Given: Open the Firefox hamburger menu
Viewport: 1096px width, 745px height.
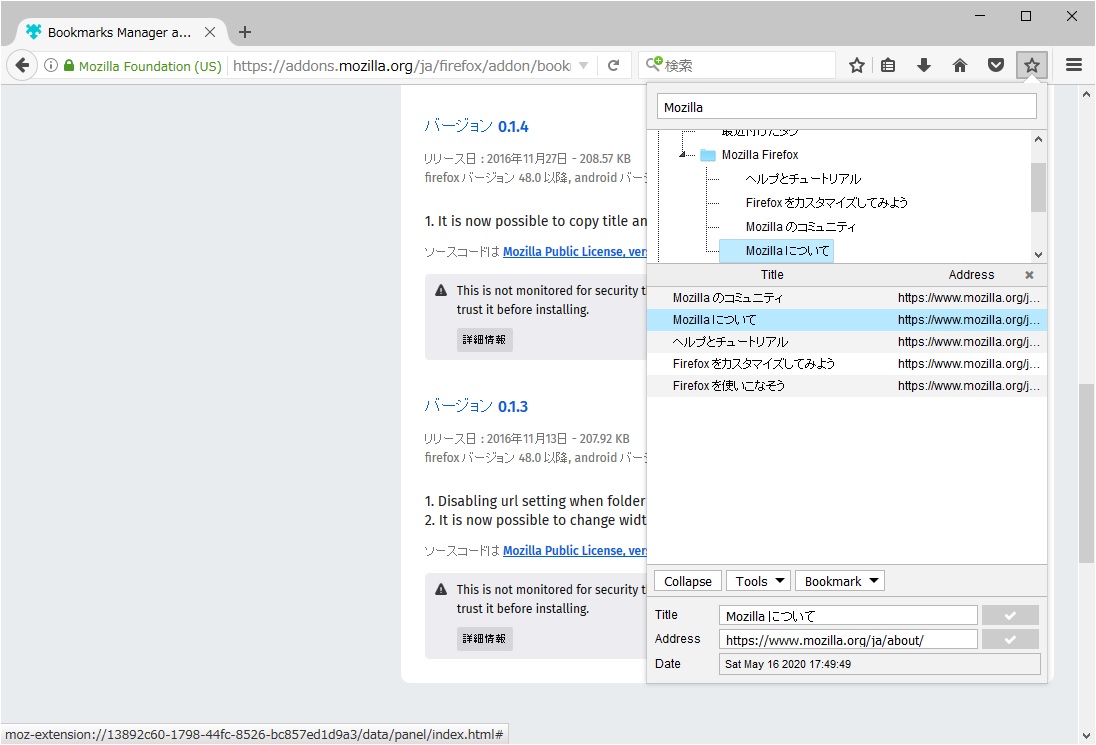Looking at the screenshot, I should (1074, 66).
